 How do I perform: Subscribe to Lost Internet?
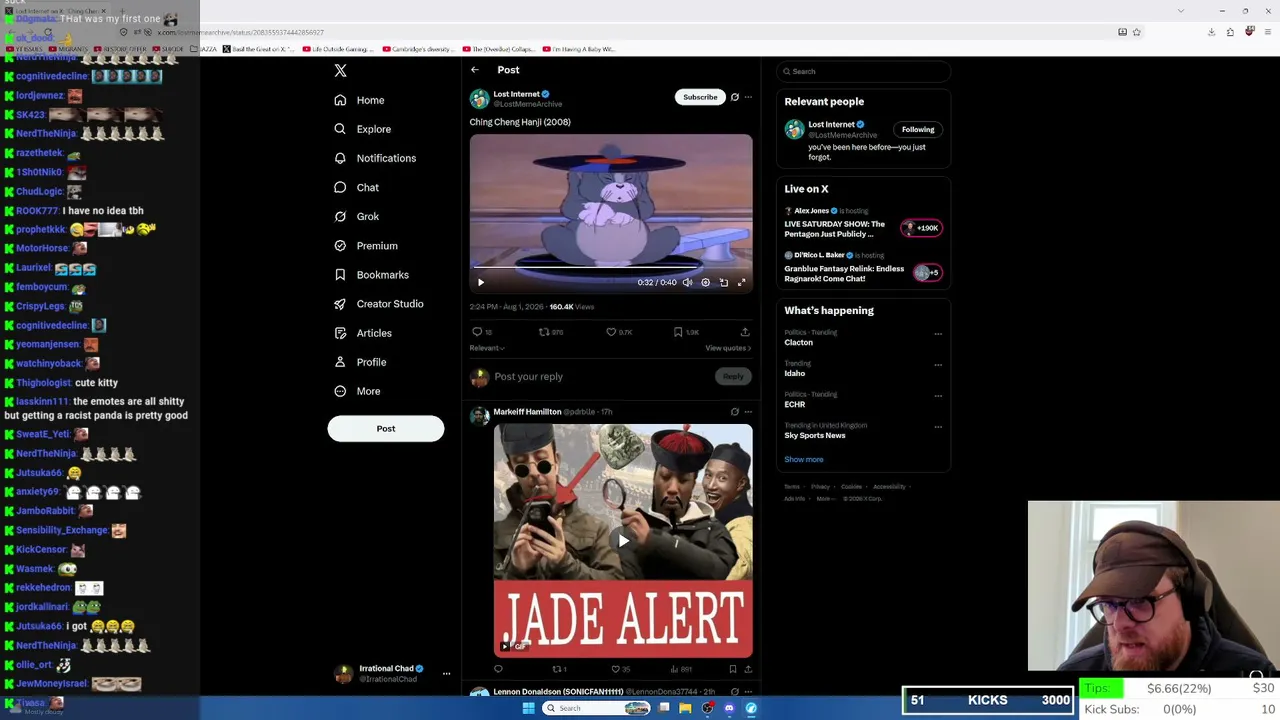tap(700, 97)
